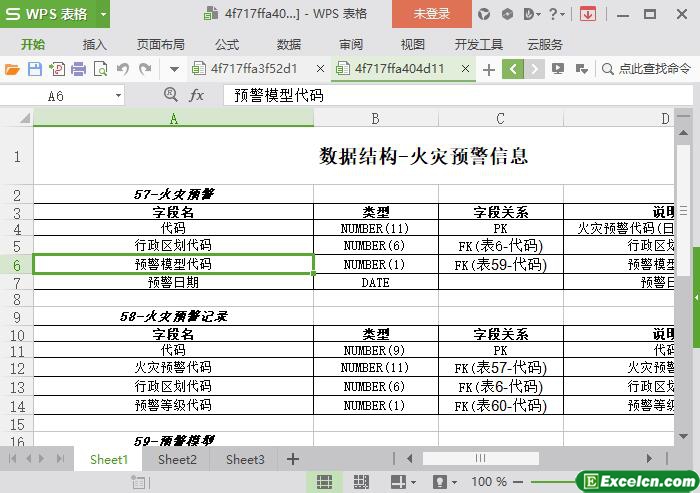Click the zoom magnifier icon beside formula bar

(x=171, y=94)
